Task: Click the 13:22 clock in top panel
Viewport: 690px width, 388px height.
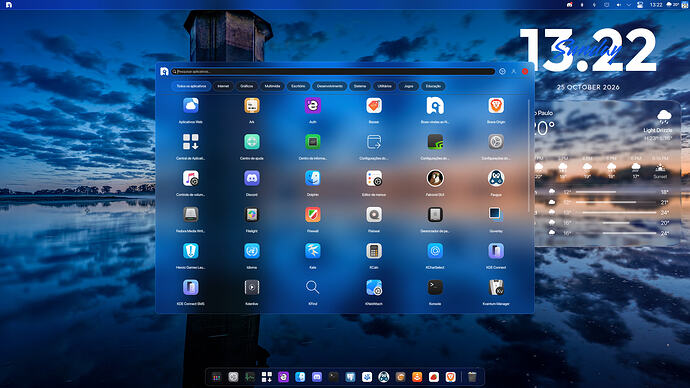Action: (656, 5)
